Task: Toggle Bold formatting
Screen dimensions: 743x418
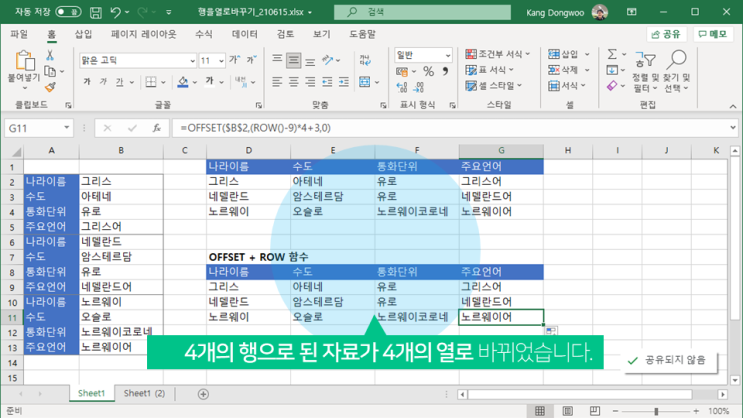Action: [x=87, y=82]
